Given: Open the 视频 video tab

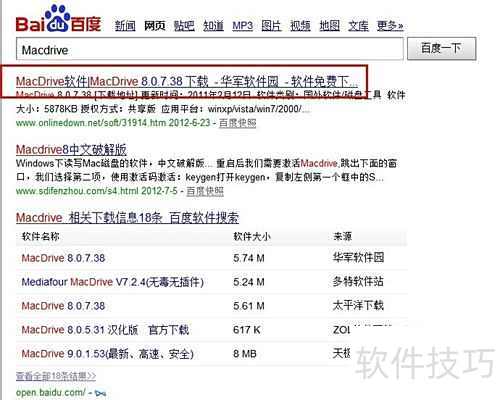Looking at the screenshot, I should click(300, 25).
